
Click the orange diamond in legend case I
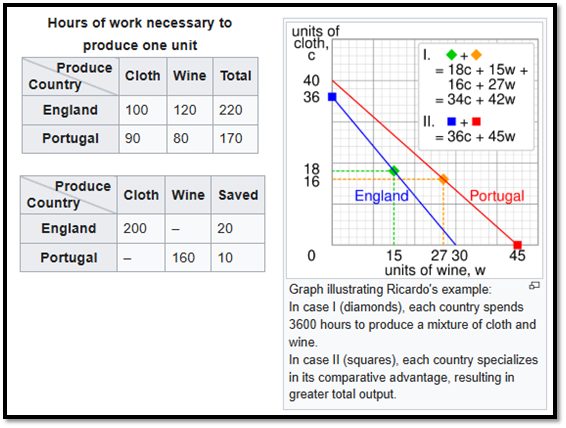(476, 55)
